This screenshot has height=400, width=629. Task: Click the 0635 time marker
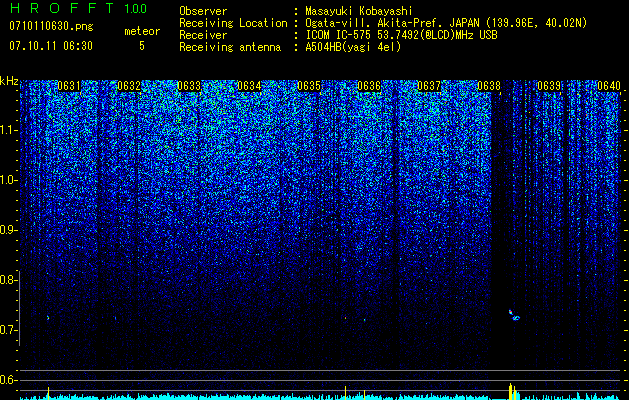pos(309,86)
